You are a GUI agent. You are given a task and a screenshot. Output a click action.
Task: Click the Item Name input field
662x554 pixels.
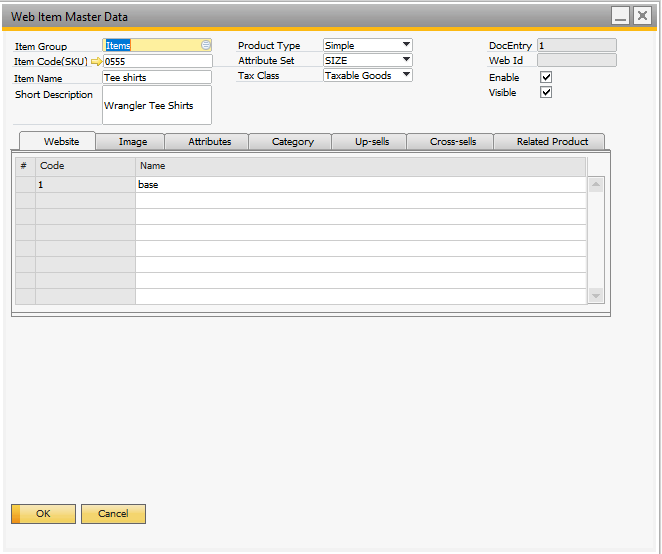coord(157,77)
